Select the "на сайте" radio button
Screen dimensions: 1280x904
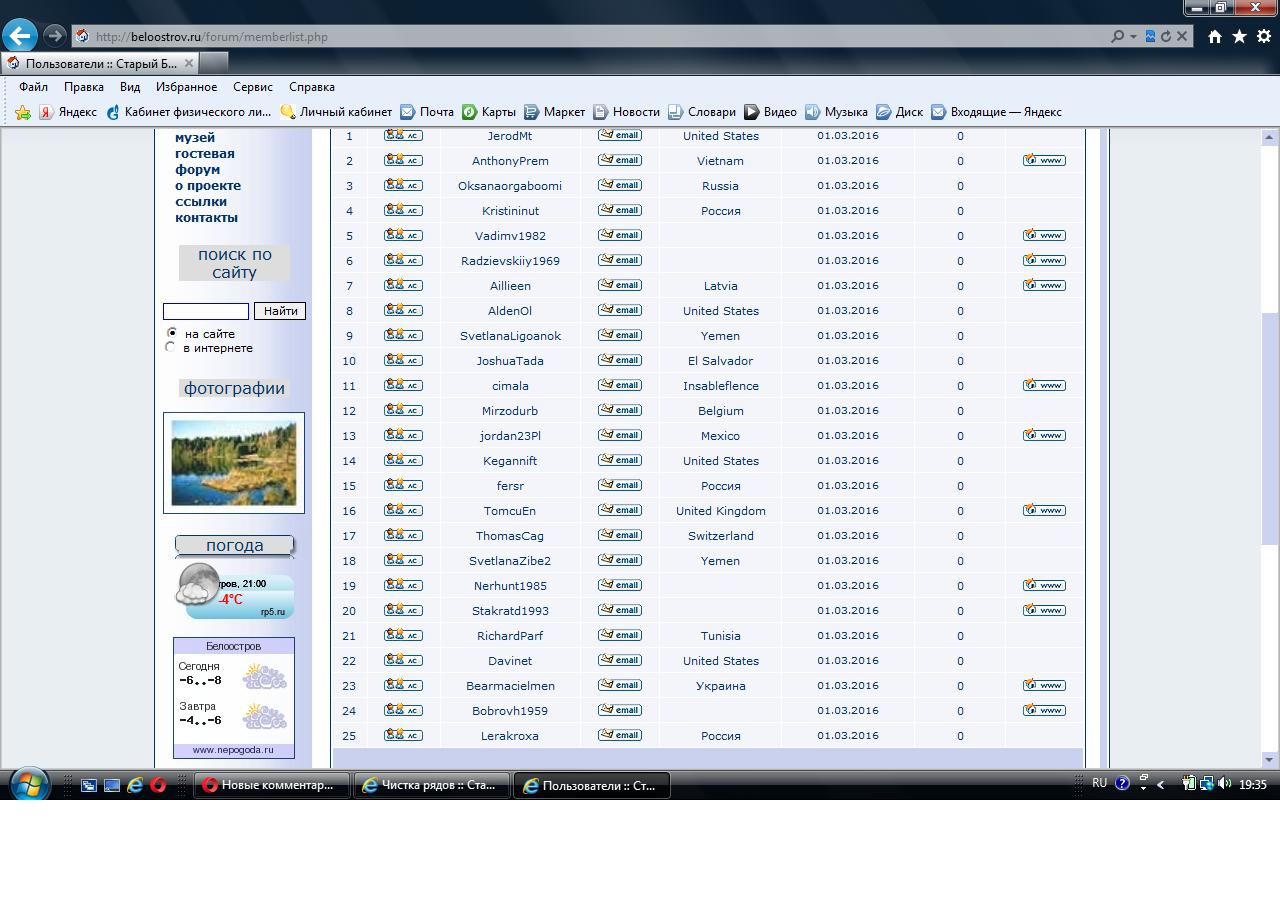point(172,333)
